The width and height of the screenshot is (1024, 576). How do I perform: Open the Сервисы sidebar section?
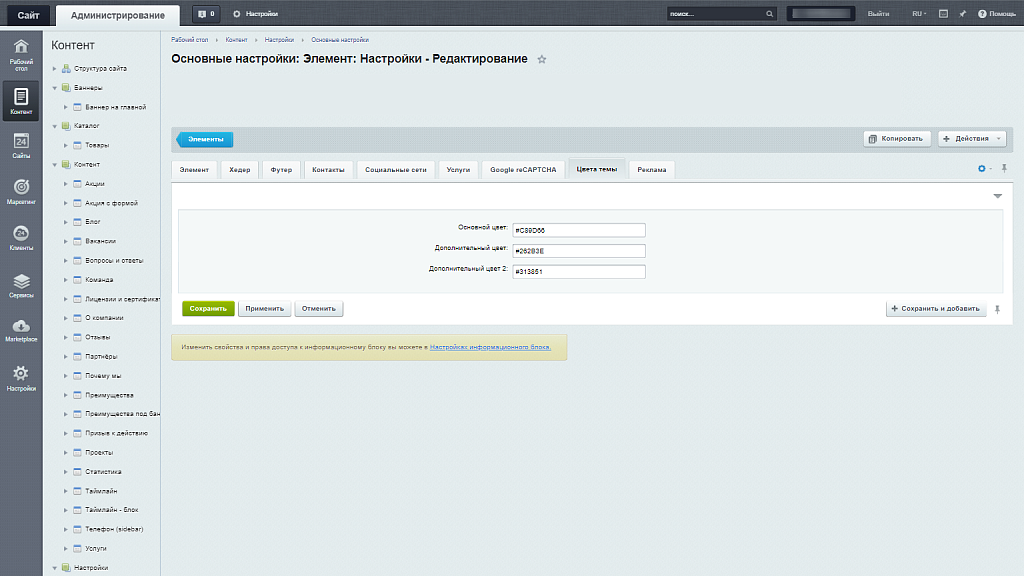21,286
